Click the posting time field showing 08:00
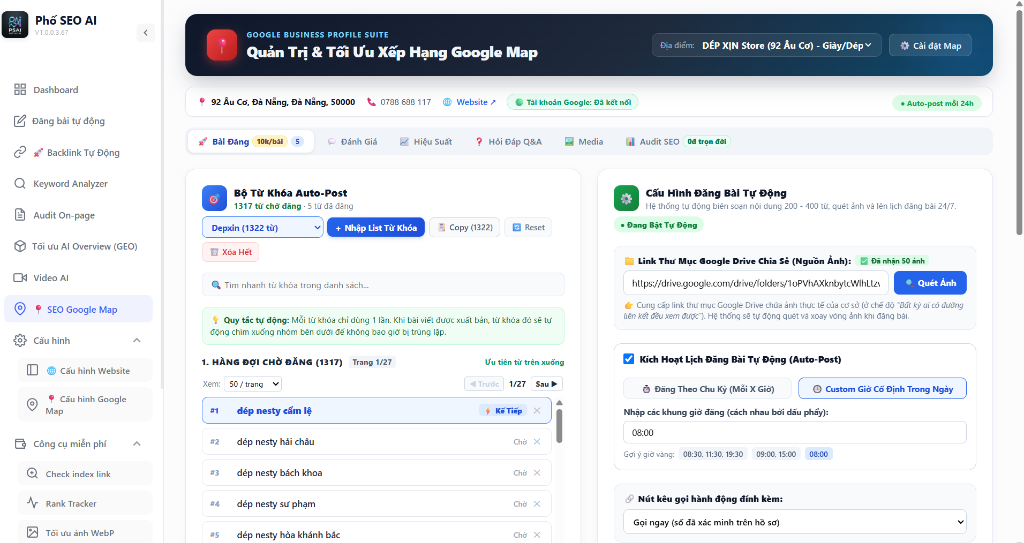The image size is (1024, 543). [795, 433]
